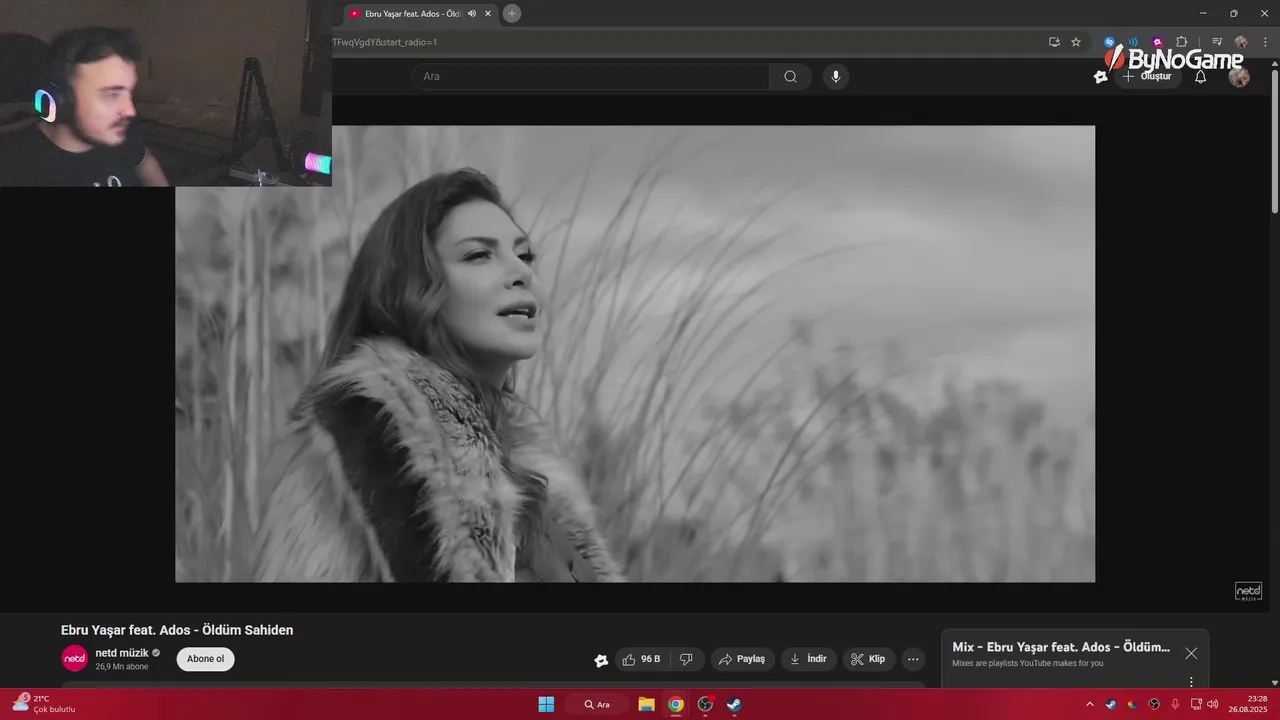This screenshot has width=1280, height=720.
Task: Search YouTube by voice with microphone icon
Action: (836, 76)
